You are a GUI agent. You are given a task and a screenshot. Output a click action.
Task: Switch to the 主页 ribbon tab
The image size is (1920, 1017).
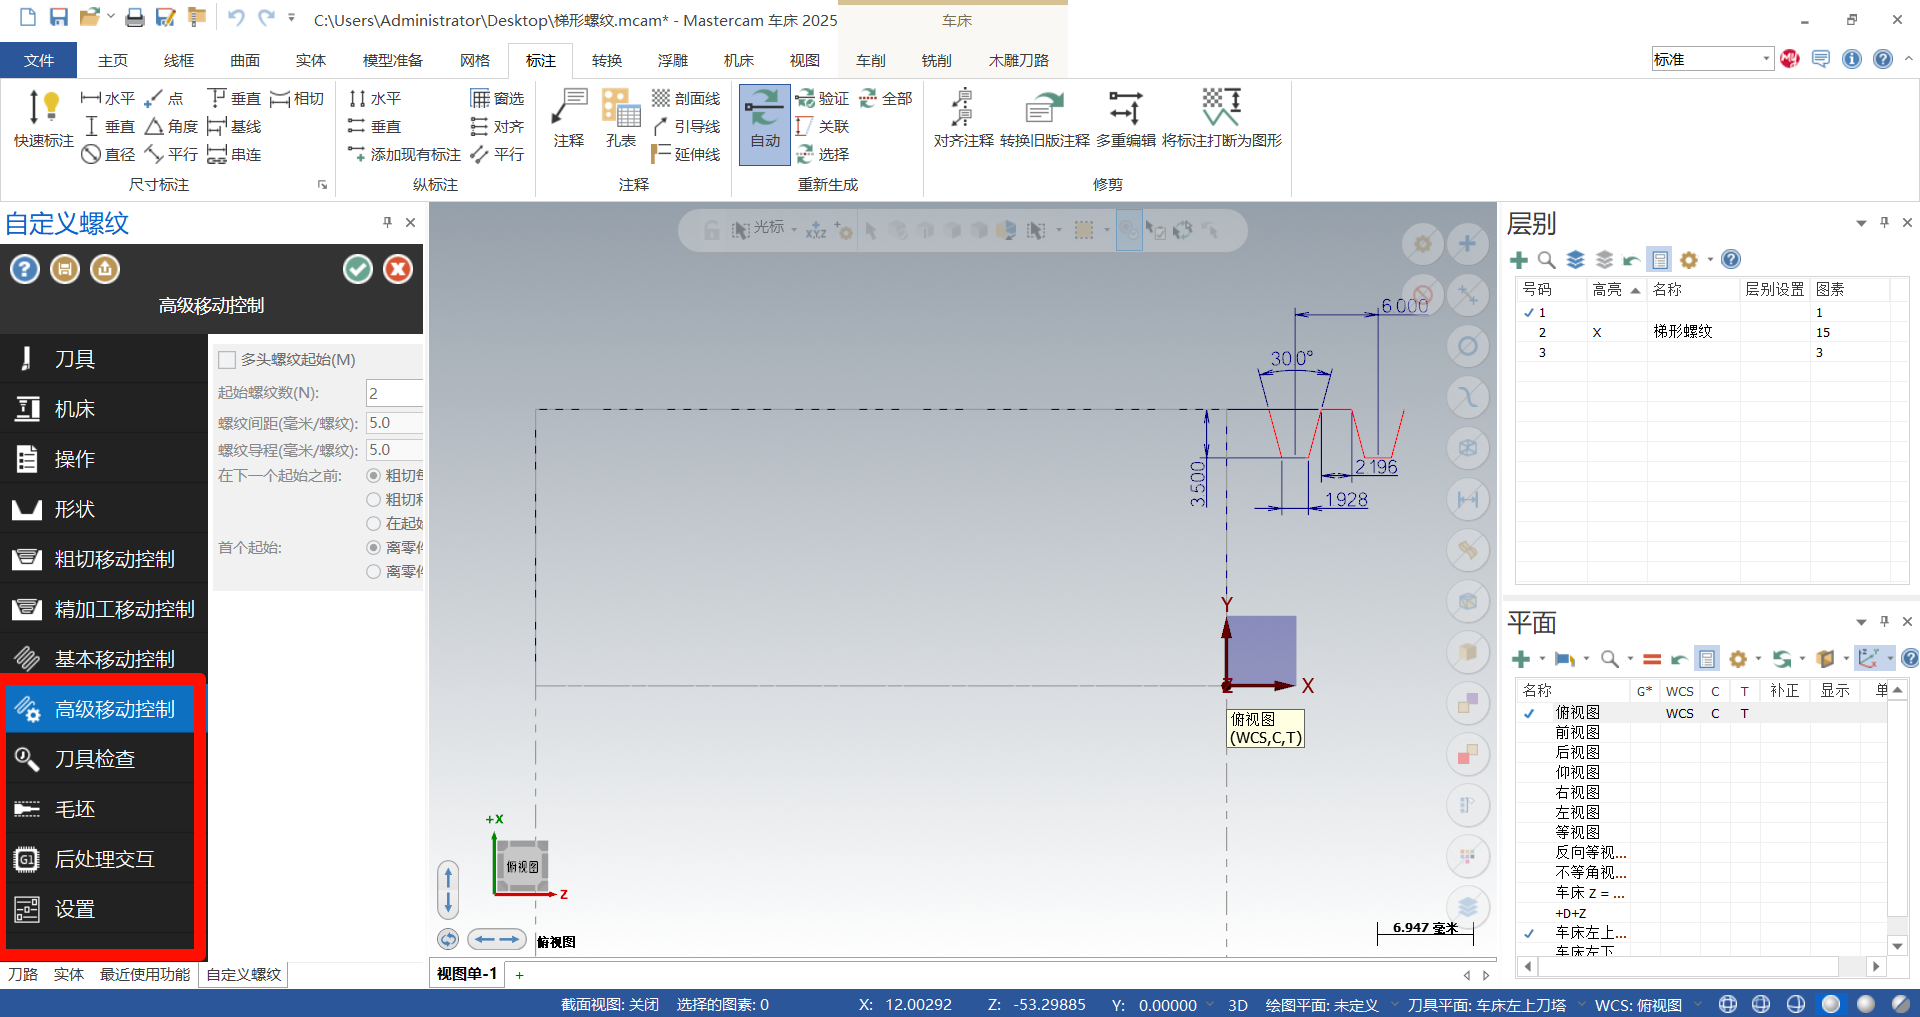[112, 60]
